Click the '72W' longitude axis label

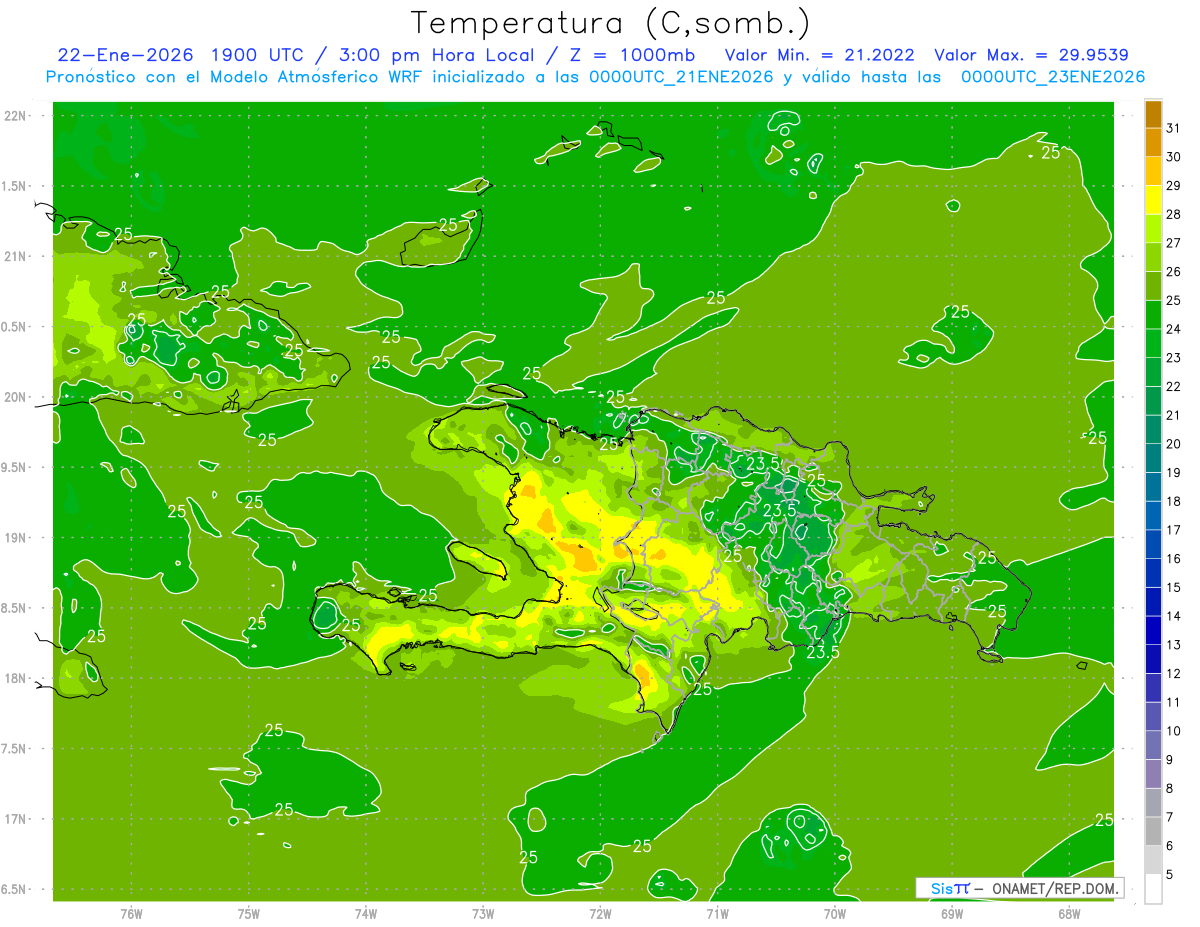coord(600,913)
